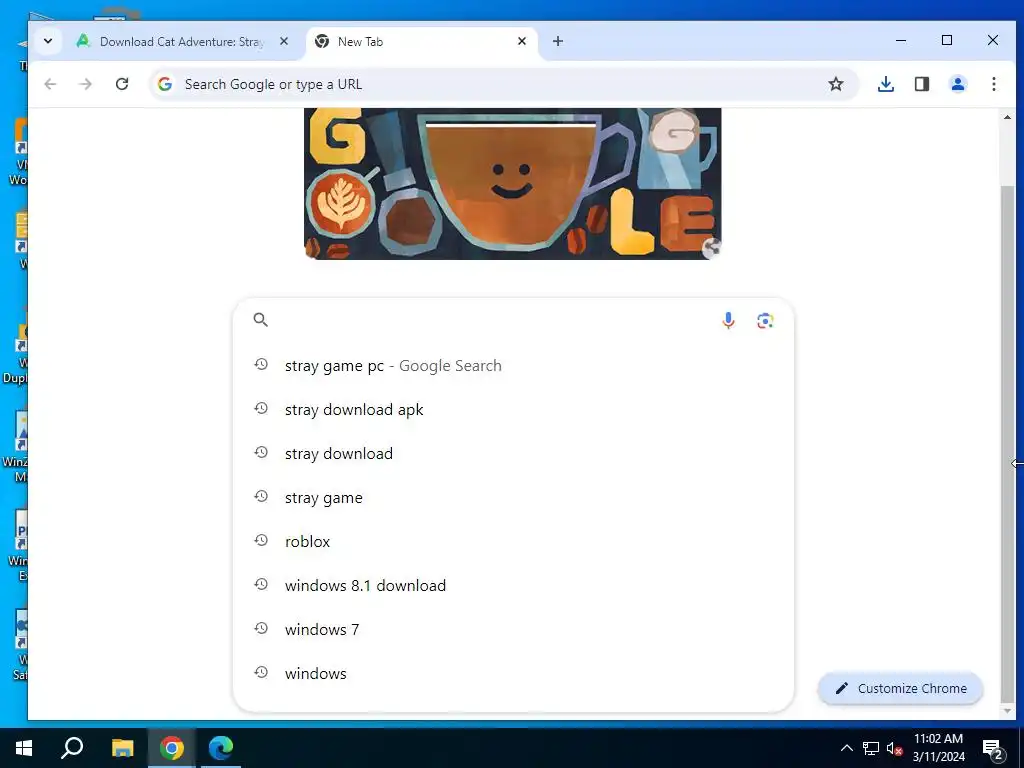
Task: Click the Chrome taskbar icon
Action: pos(172,748)
